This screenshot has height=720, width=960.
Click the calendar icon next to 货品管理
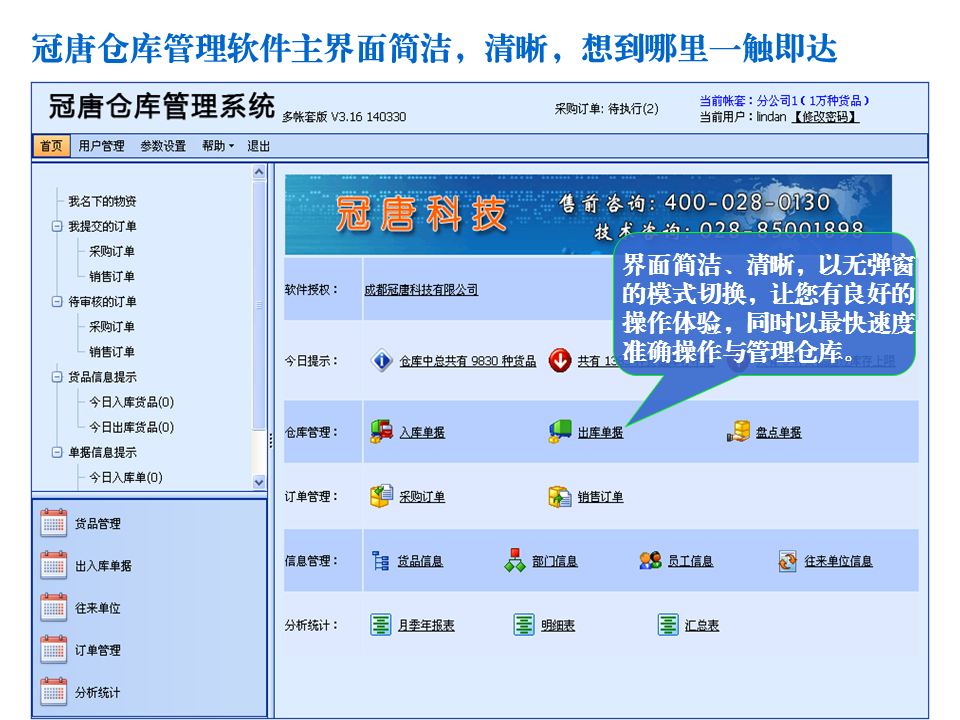tap(54, 523)
